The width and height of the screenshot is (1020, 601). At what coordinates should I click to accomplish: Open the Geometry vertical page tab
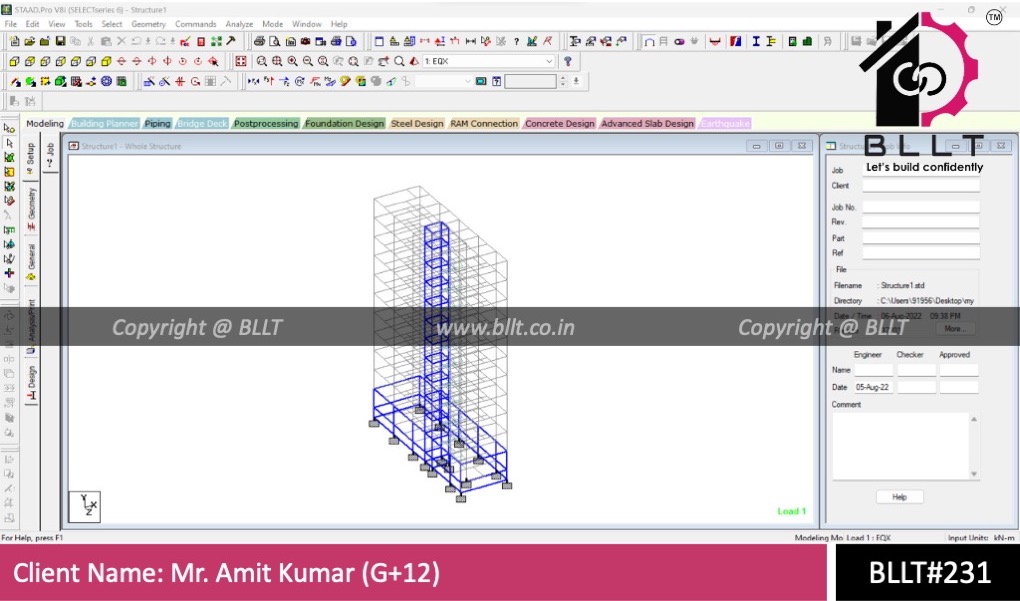point(31,210)
